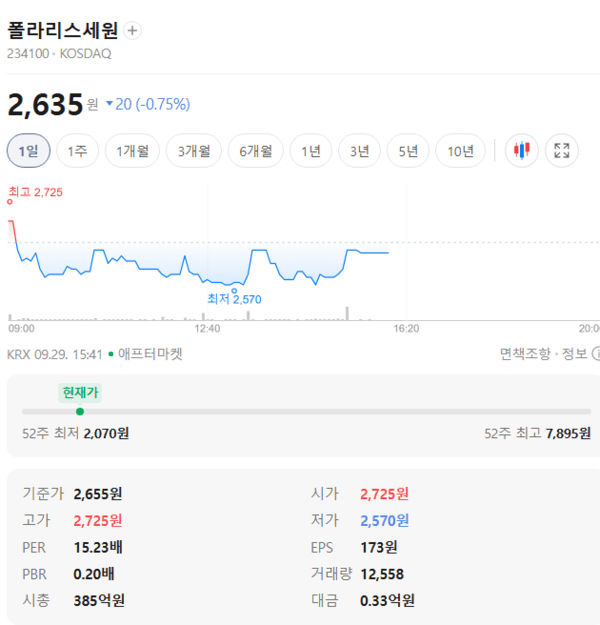Select the 1개월 period tab

pos(132,151)
